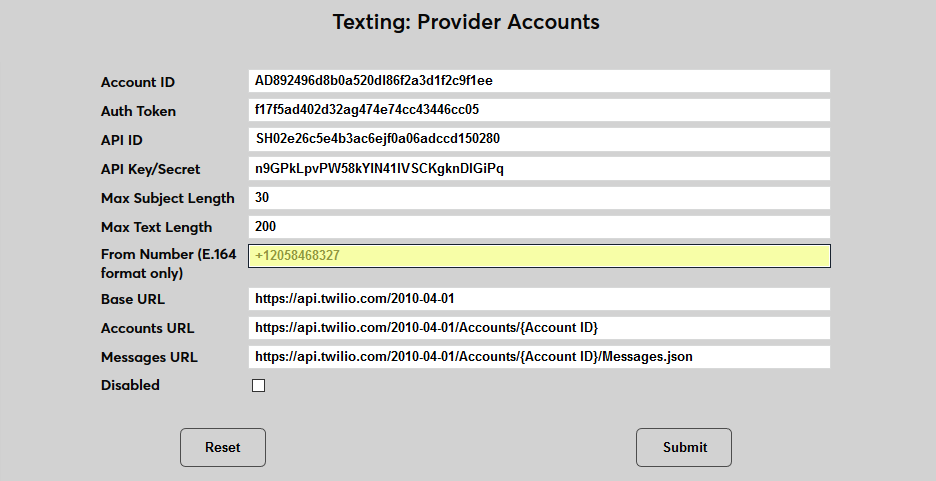Click the Base URL input field
The width and height of the screenshot is (936, 481).
[539, 299]
